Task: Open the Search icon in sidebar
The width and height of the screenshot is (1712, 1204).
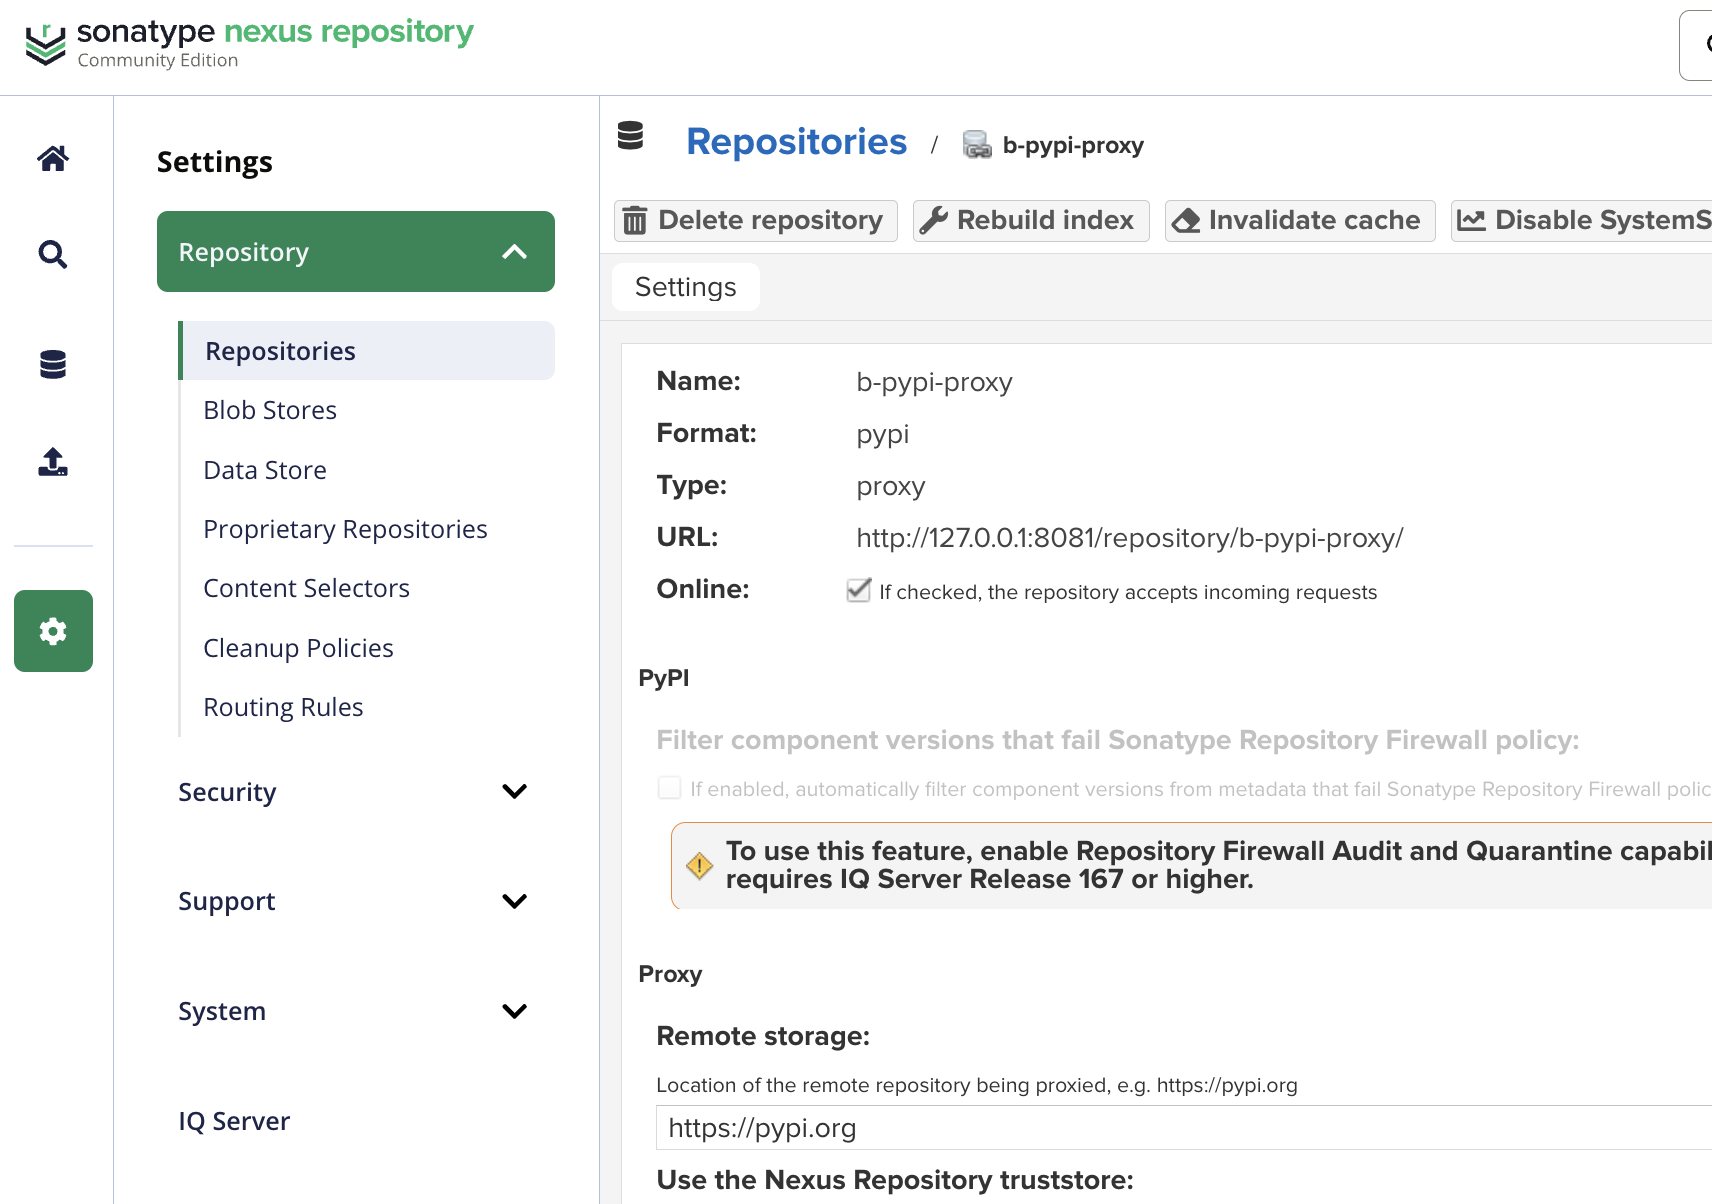Action: 53,255
